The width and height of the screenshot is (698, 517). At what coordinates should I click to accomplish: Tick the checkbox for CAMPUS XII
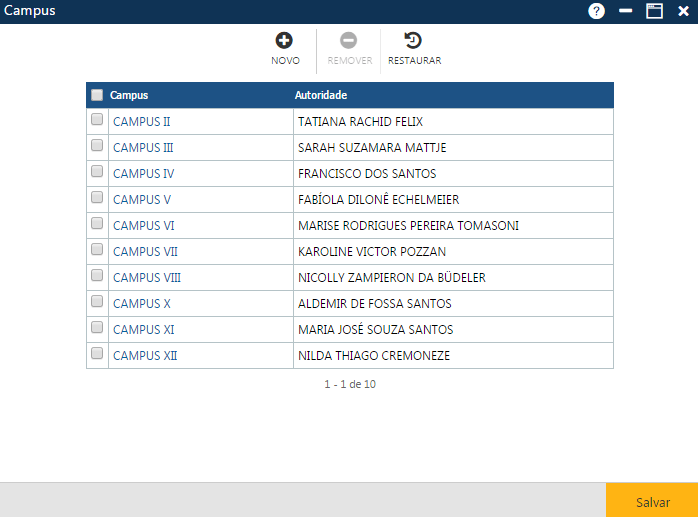(97, 354)
